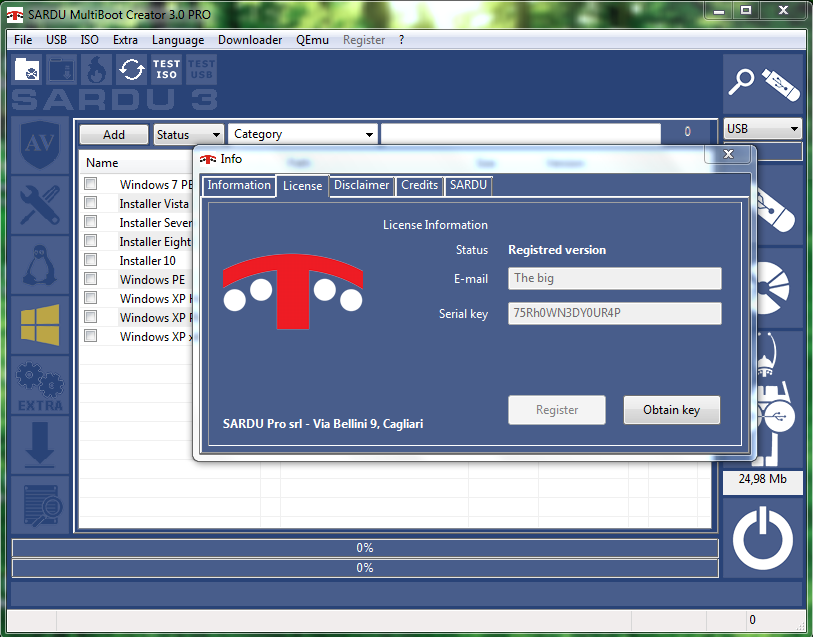813x637 pixels.
Task: Click the Register button in Info dialog
Action: click(557, 410)
